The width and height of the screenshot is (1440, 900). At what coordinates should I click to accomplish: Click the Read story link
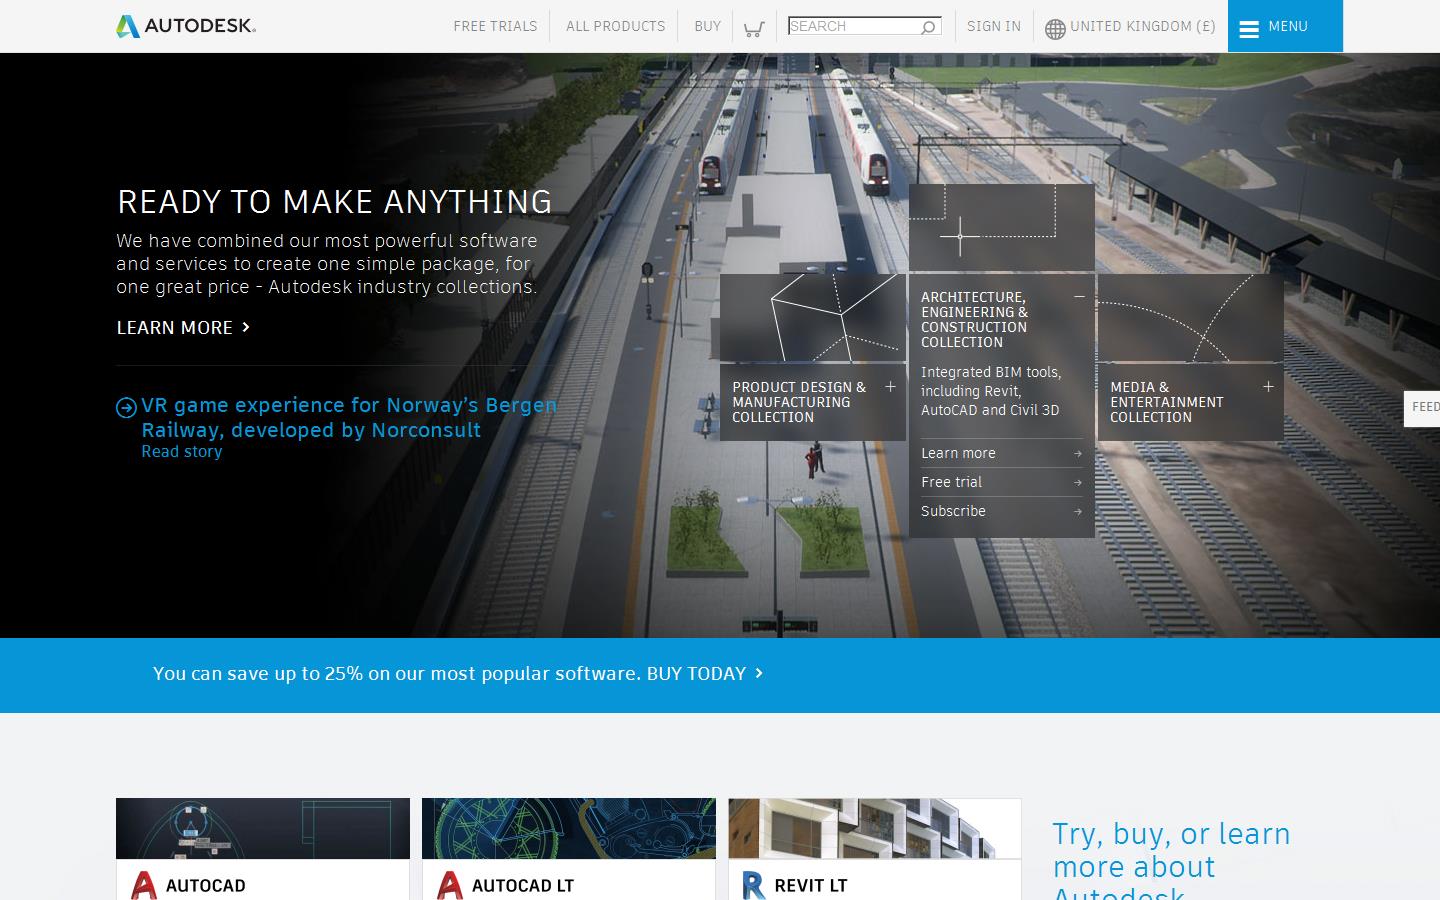(181, 451)
